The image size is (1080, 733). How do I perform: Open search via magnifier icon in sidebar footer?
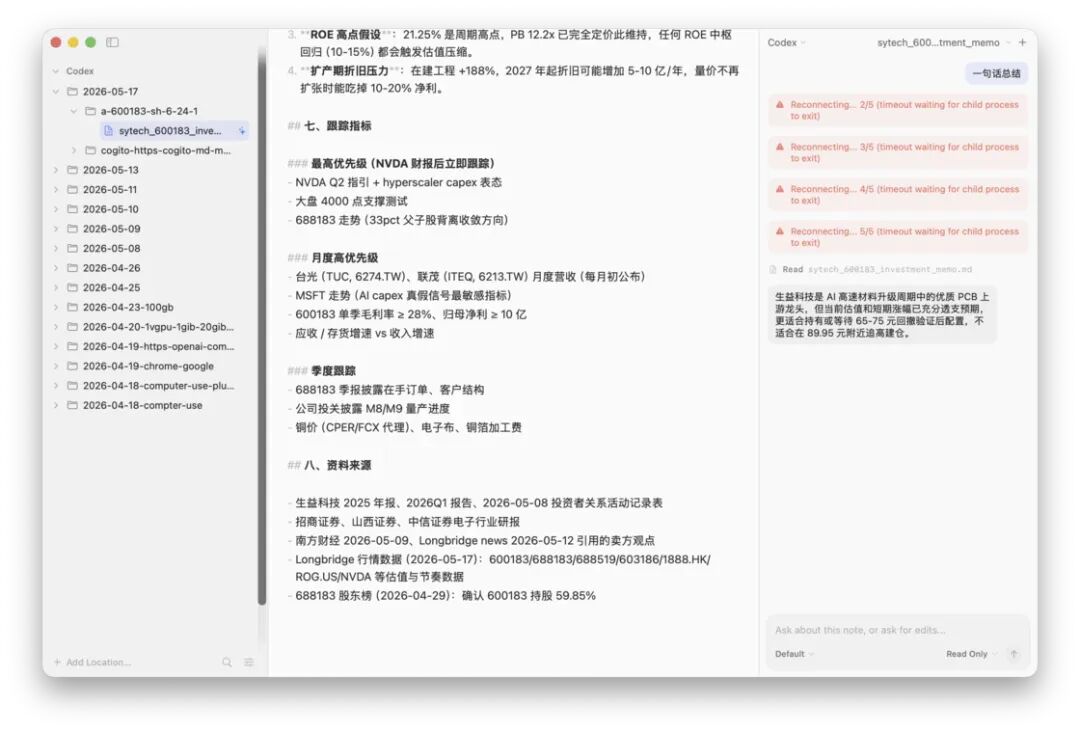(x=227, y=662)
